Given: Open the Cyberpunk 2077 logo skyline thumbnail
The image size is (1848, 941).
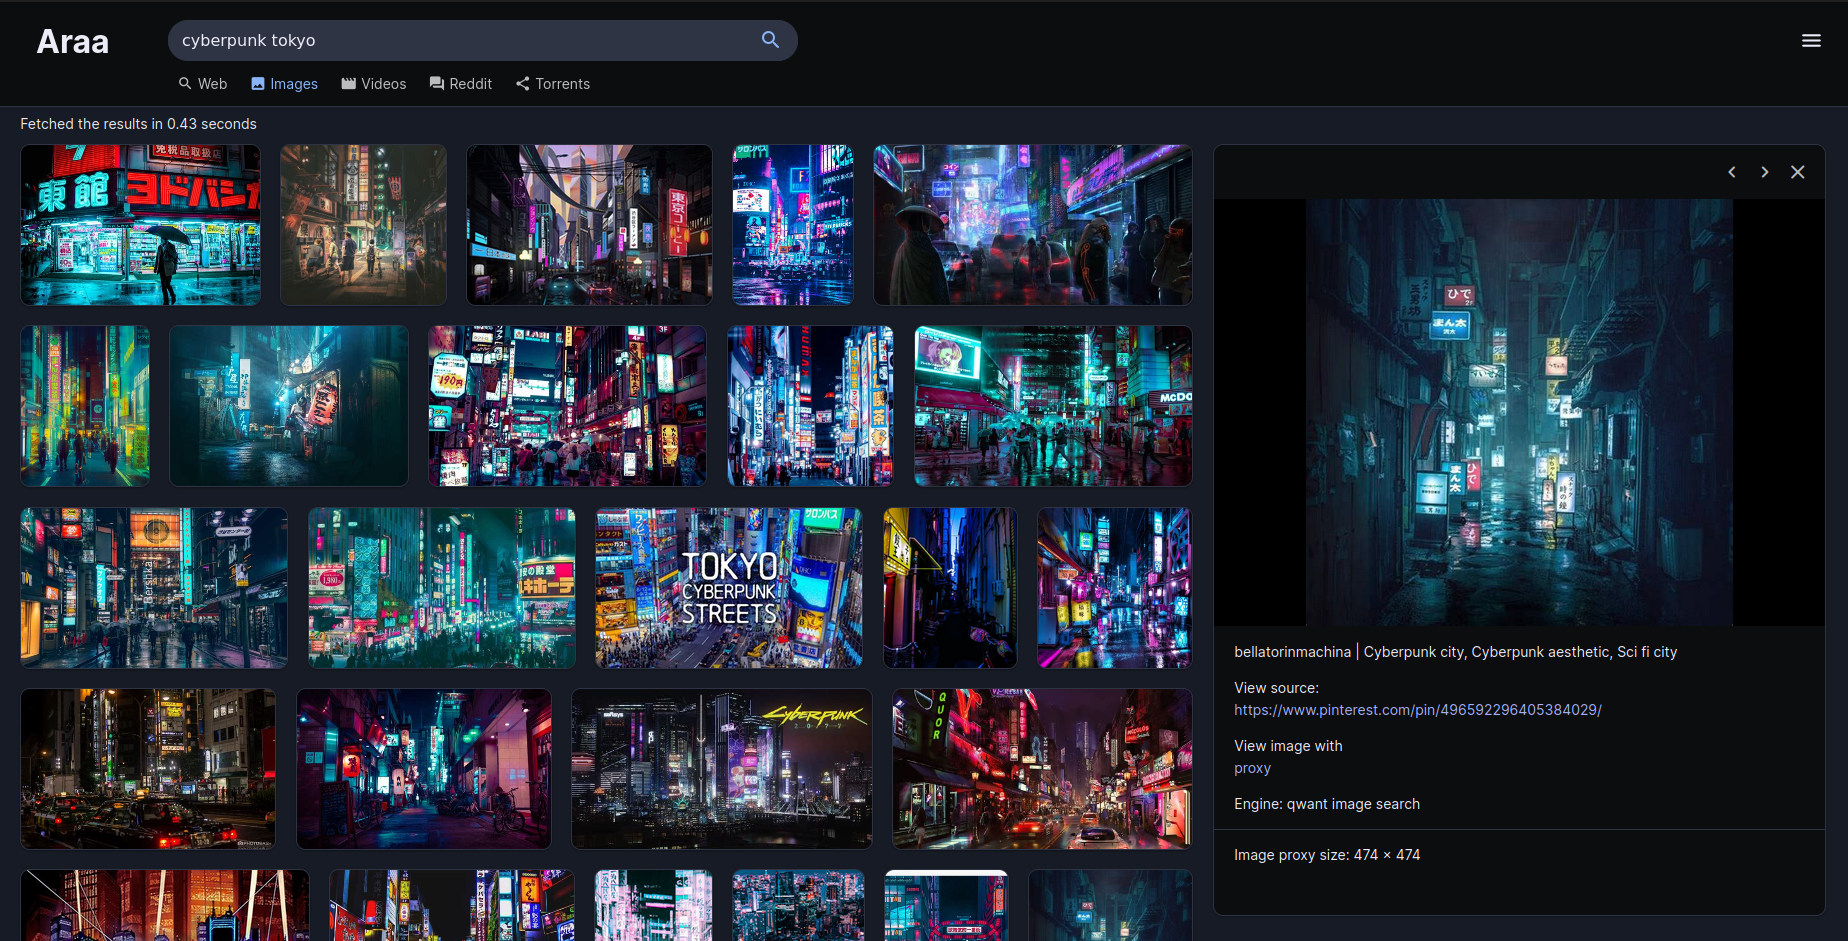Looking at the screenshot, I should (721, 769).
